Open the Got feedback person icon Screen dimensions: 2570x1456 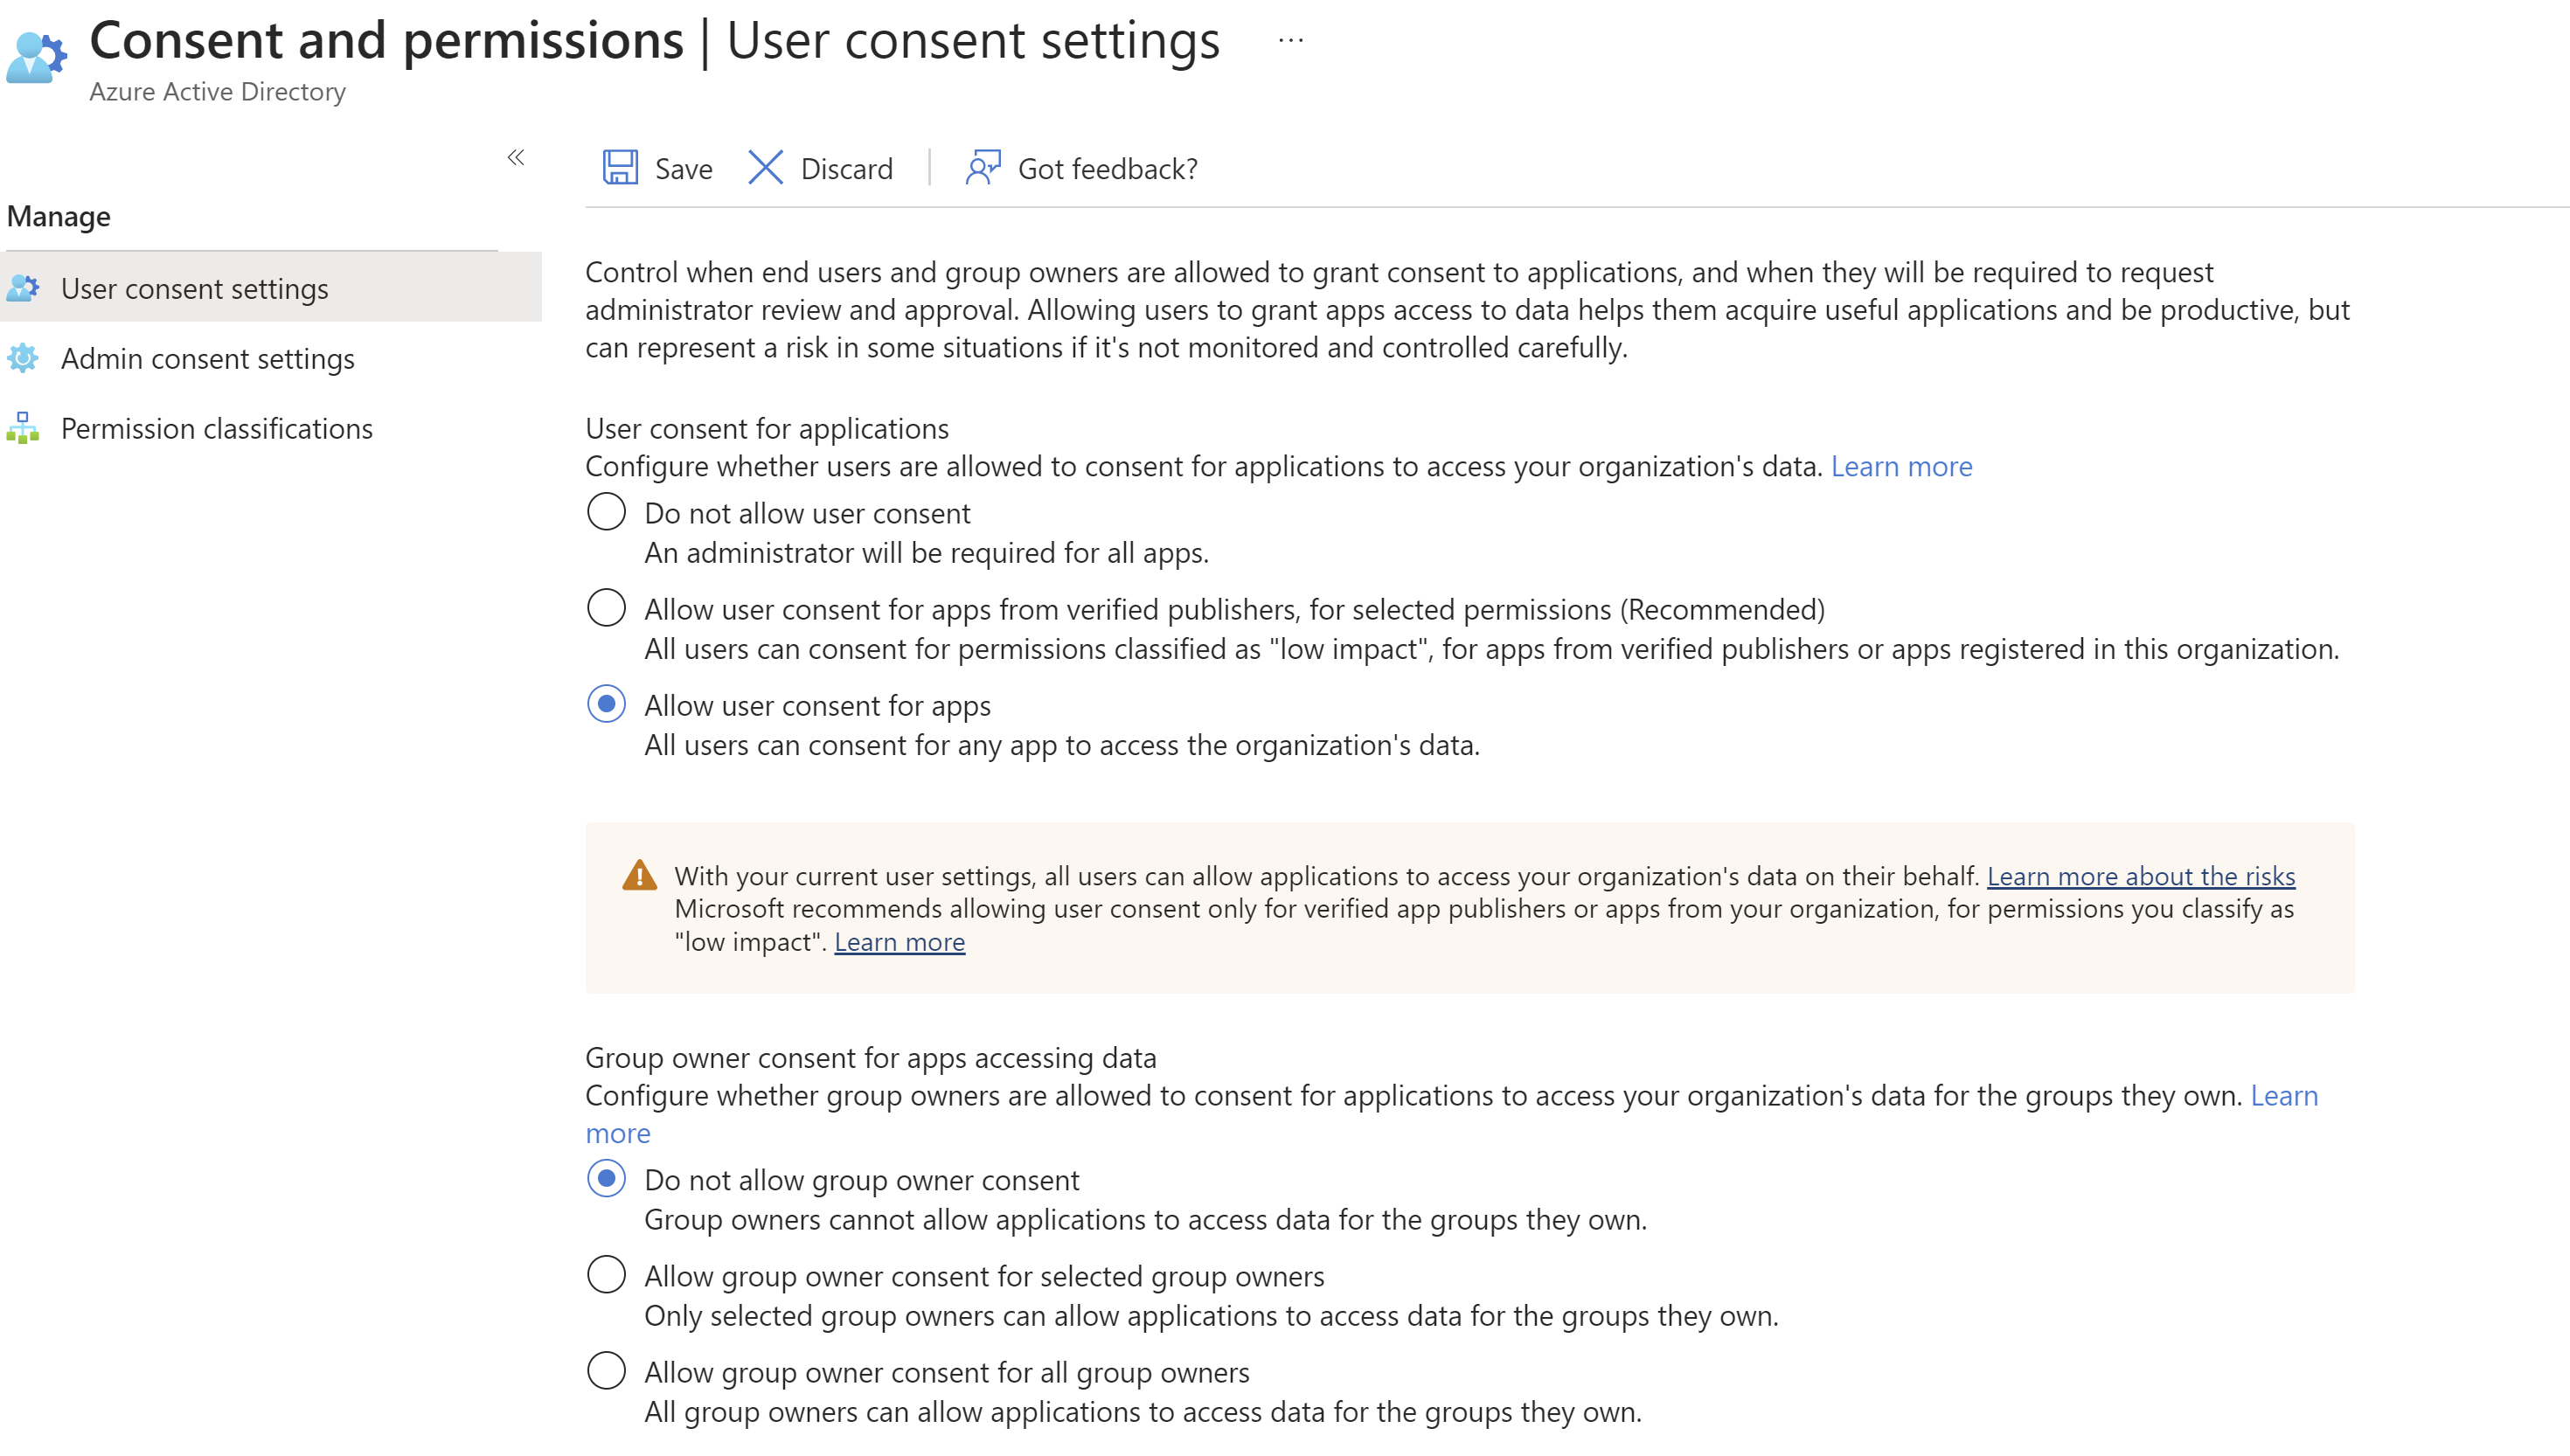click(x=983, y=168)
